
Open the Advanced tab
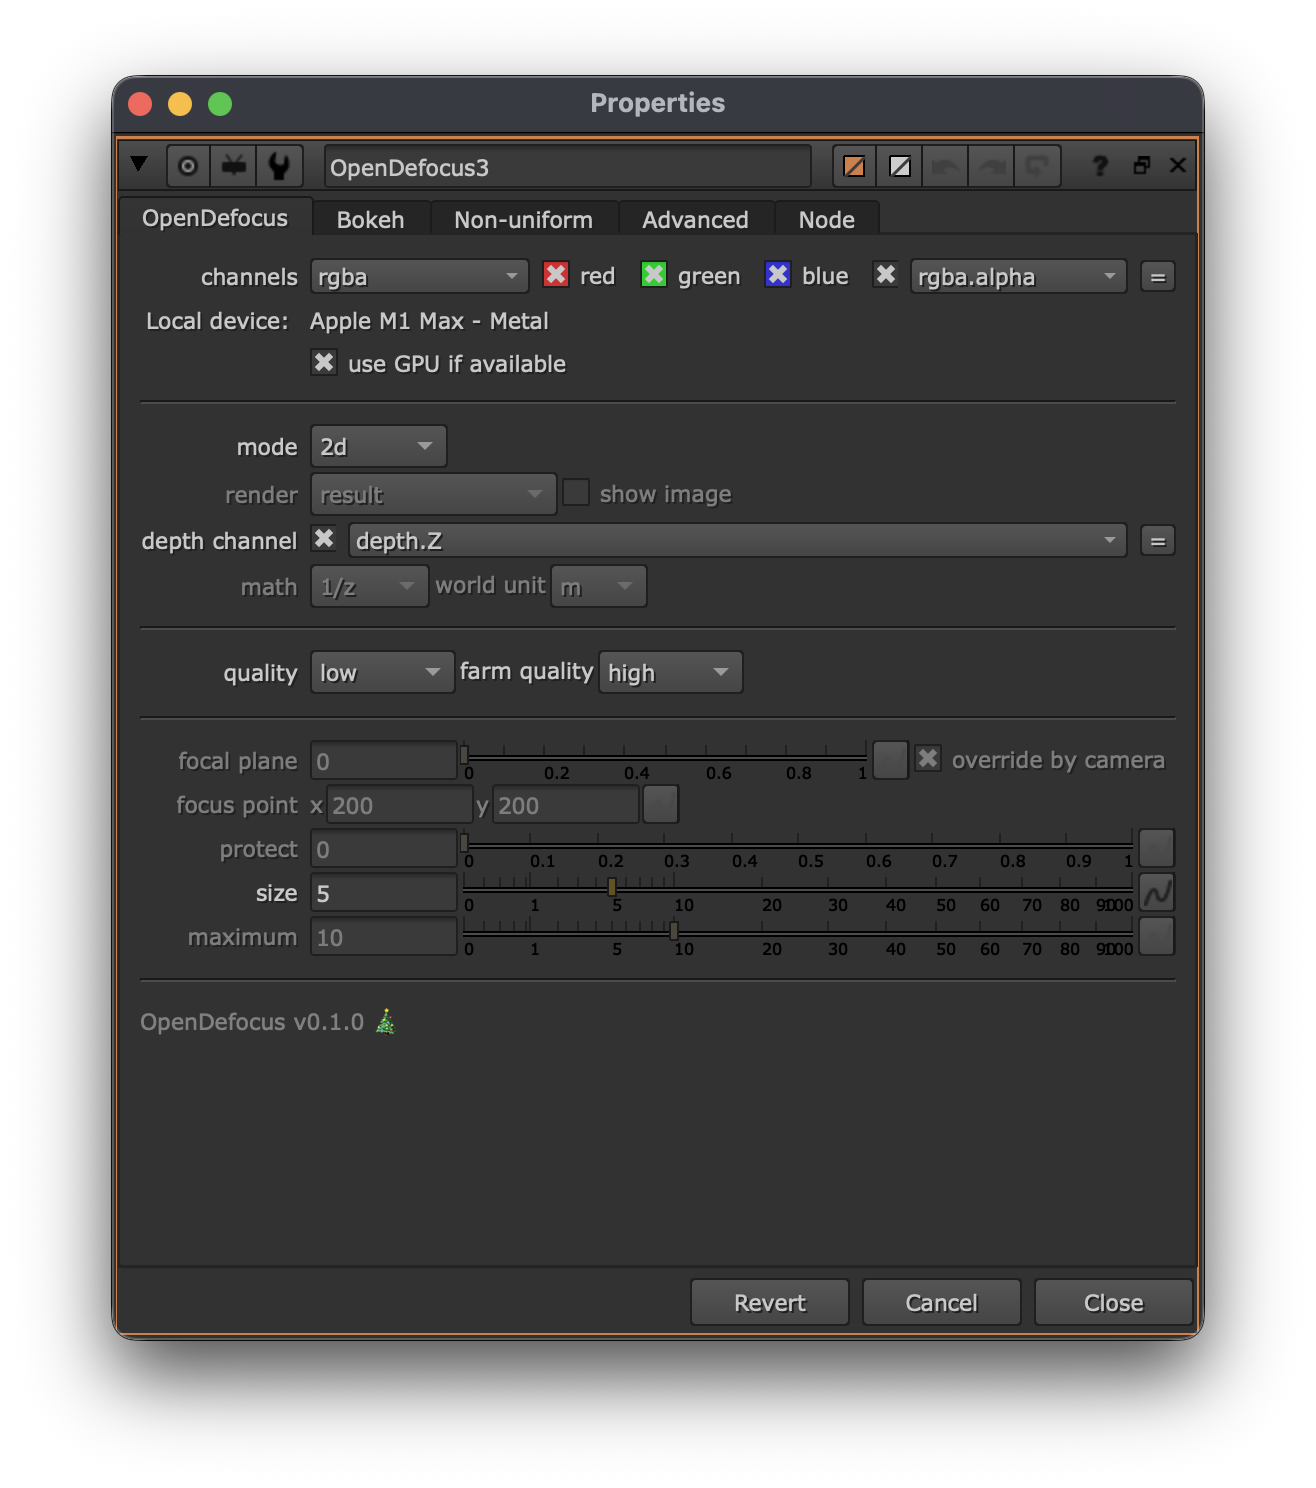[x=696, y=219]
